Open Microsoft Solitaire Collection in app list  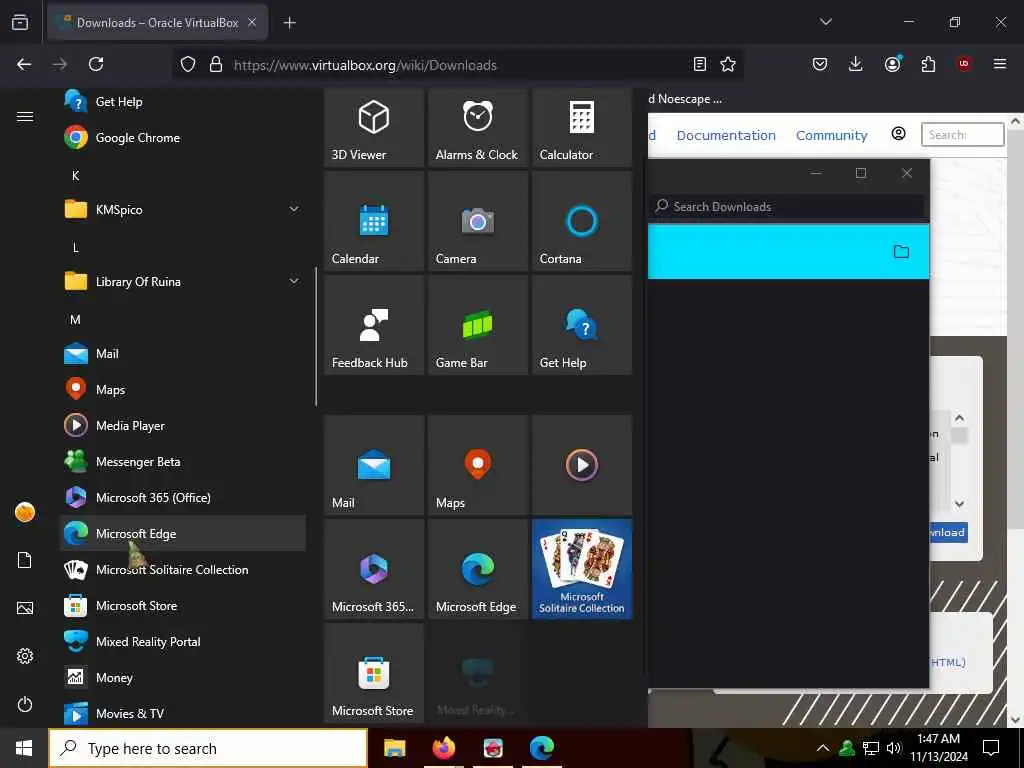[183, 569]
